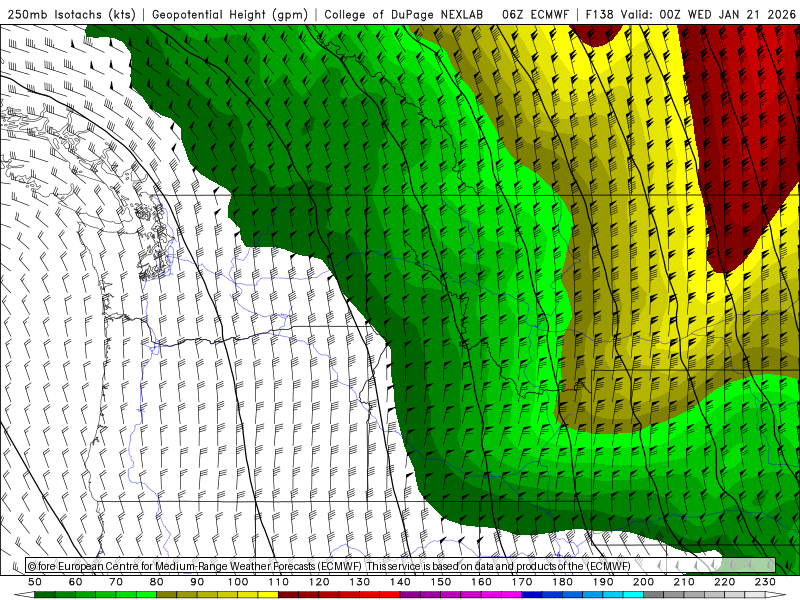The width and height of the screenshot is (800, 600).
Task: Click 'College of DuPage NEXLAB' header text
Action: click(x=404, y=15)
